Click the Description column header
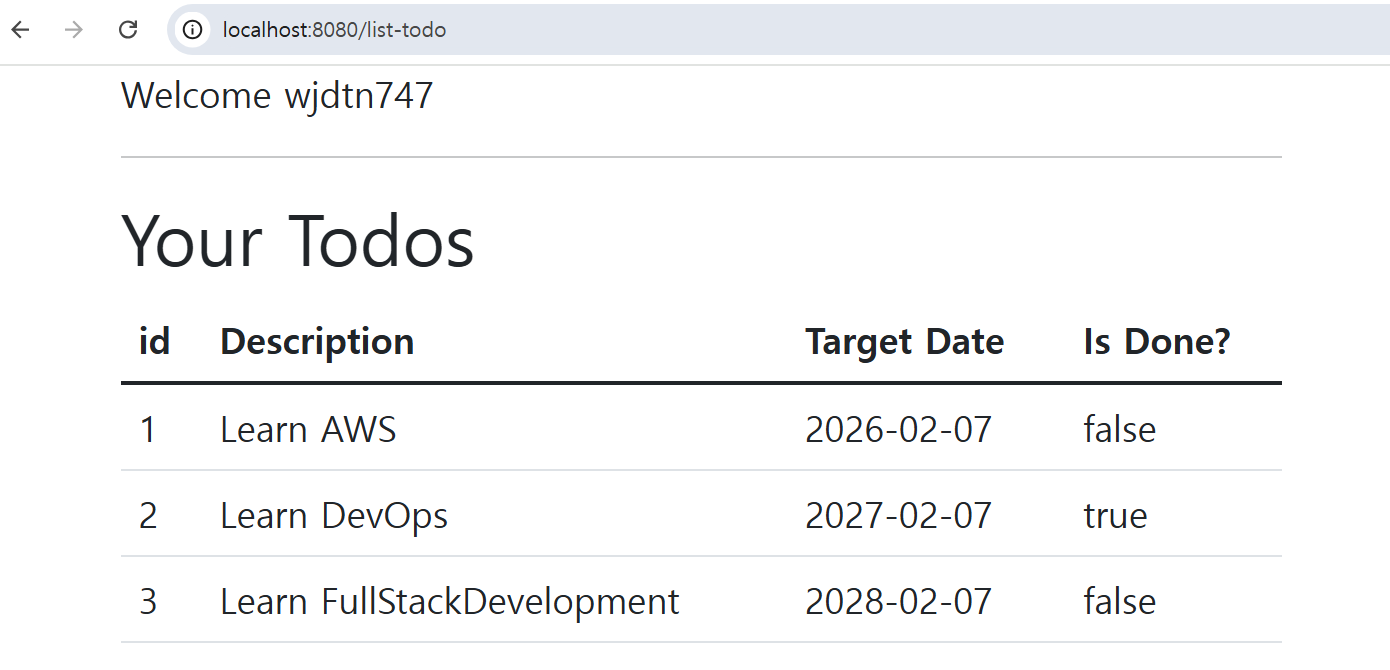Viewport: 1390px width, 670px height. 317,342
